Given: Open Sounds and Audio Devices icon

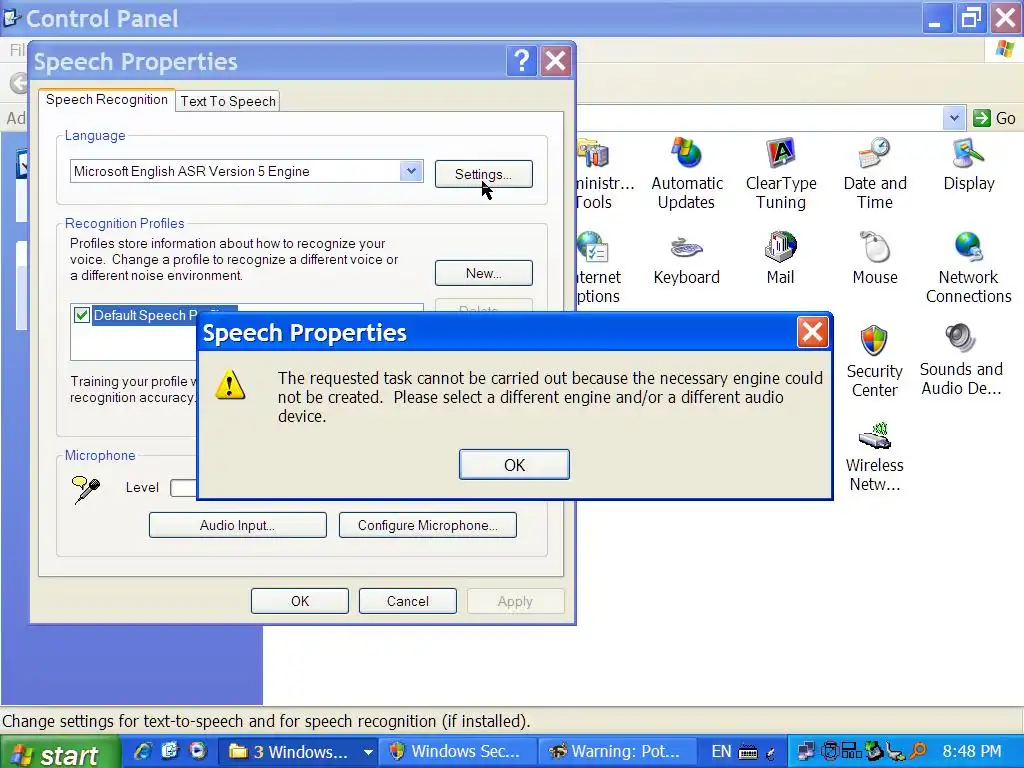Looking at the screenshot, I should (961, 360).
